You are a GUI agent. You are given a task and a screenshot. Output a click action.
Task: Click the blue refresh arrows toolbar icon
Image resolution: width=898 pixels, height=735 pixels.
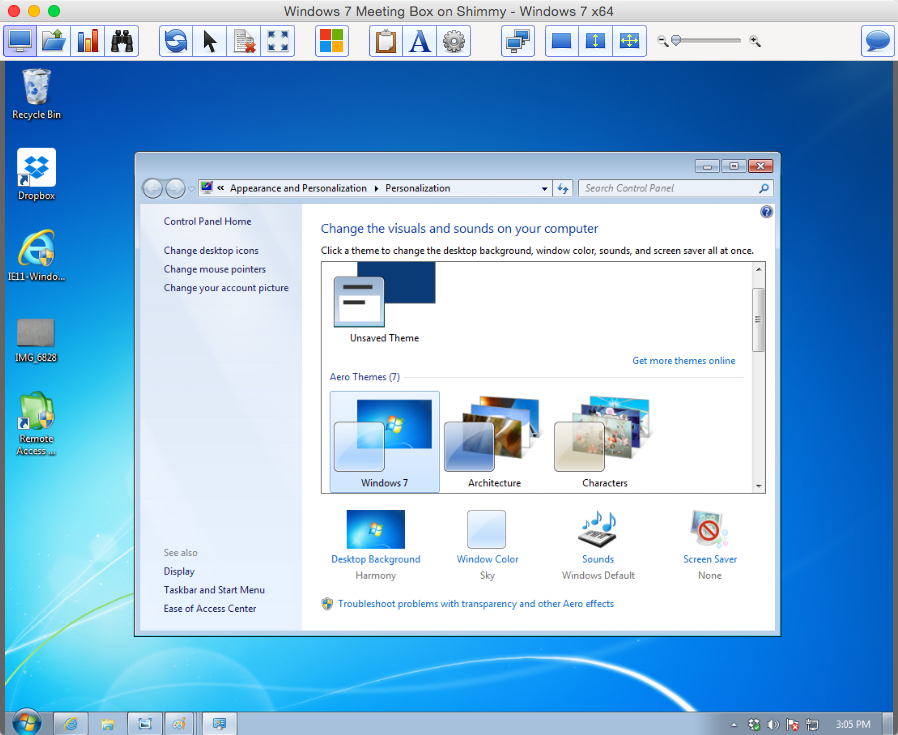tap(177, 41)
